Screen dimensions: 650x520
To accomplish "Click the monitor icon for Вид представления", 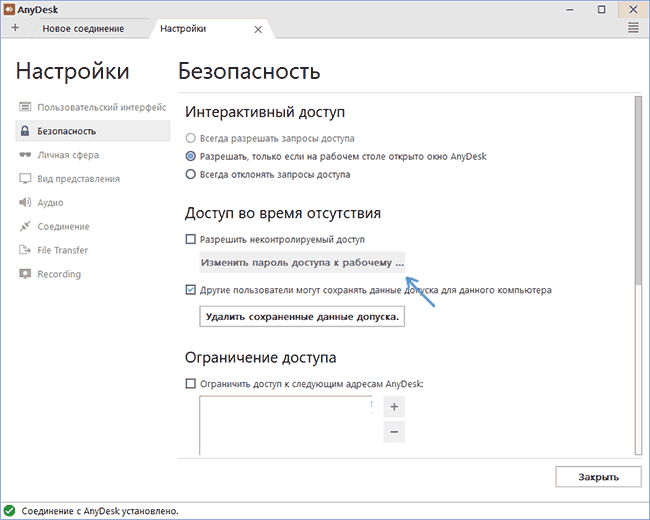I will (x=25, y=179).
